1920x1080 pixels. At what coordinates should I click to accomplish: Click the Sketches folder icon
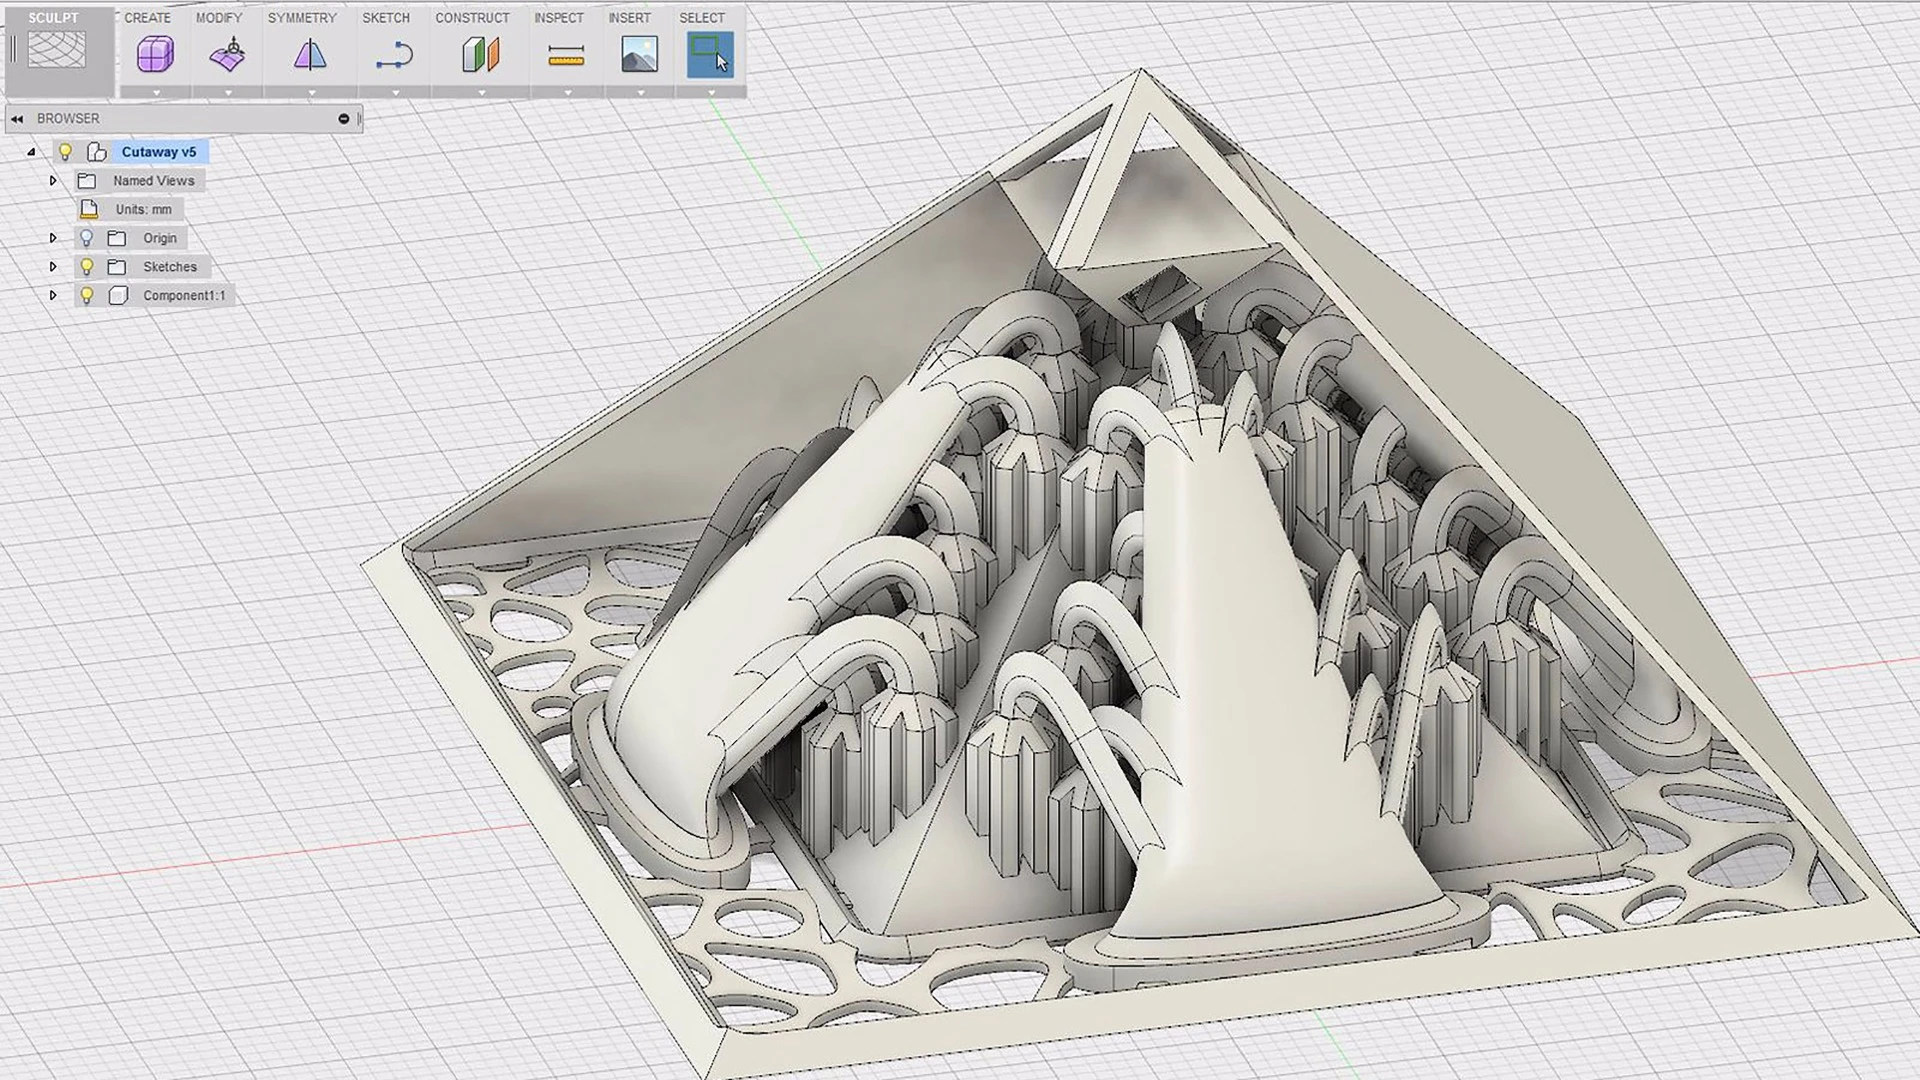[x=117, y=267]
